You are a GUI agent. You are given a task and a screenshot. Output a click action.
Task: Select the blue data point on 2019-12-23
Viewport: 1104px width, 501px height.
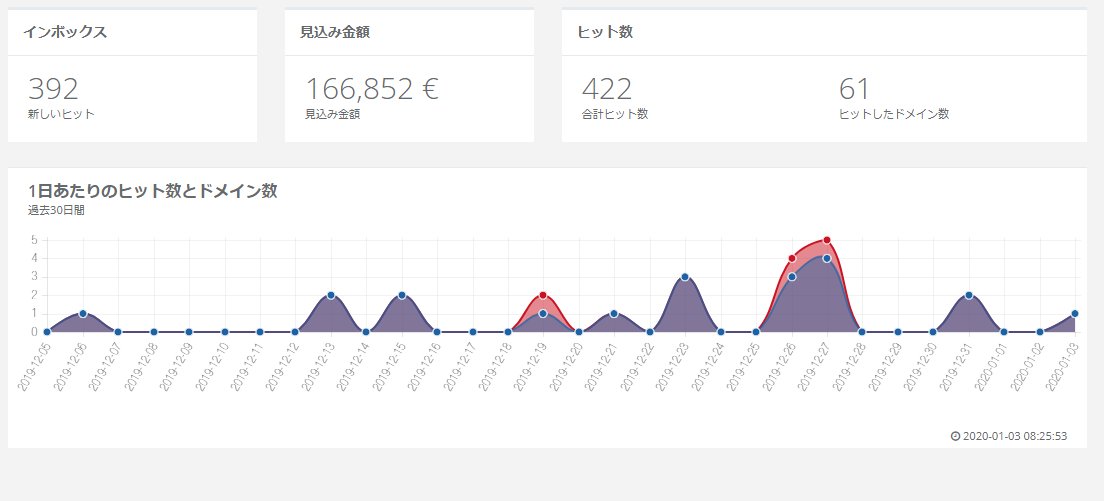685,277
